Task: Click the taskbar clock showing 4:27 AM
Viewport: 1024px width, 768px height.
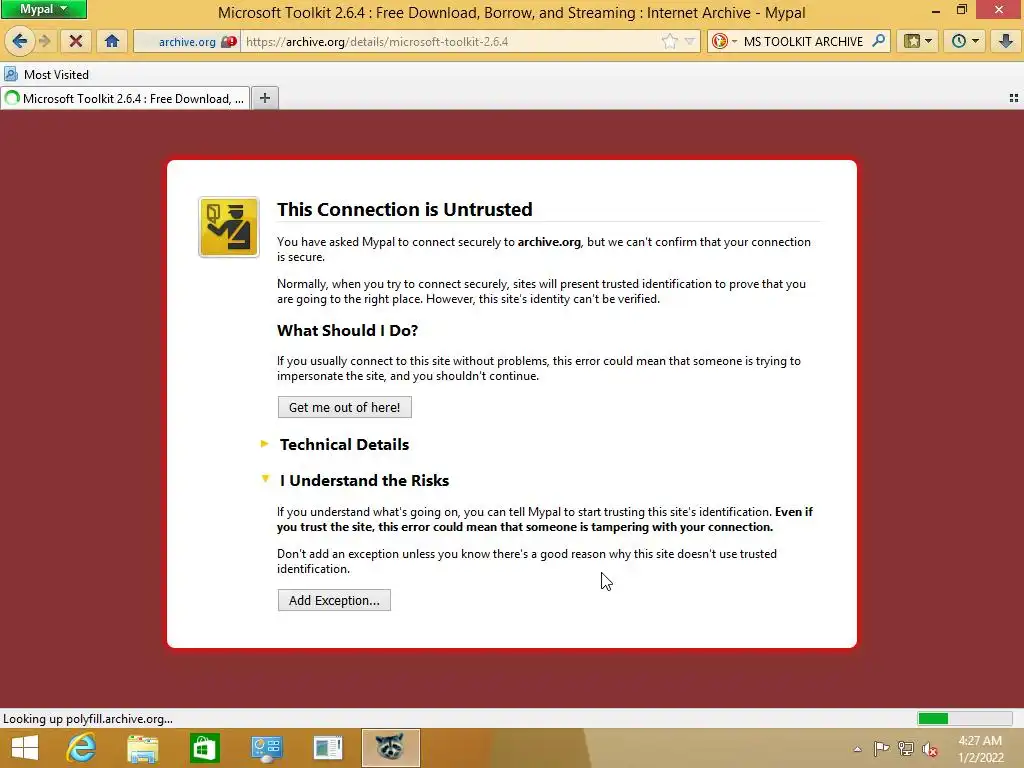Action: click(x=980, y=749)
